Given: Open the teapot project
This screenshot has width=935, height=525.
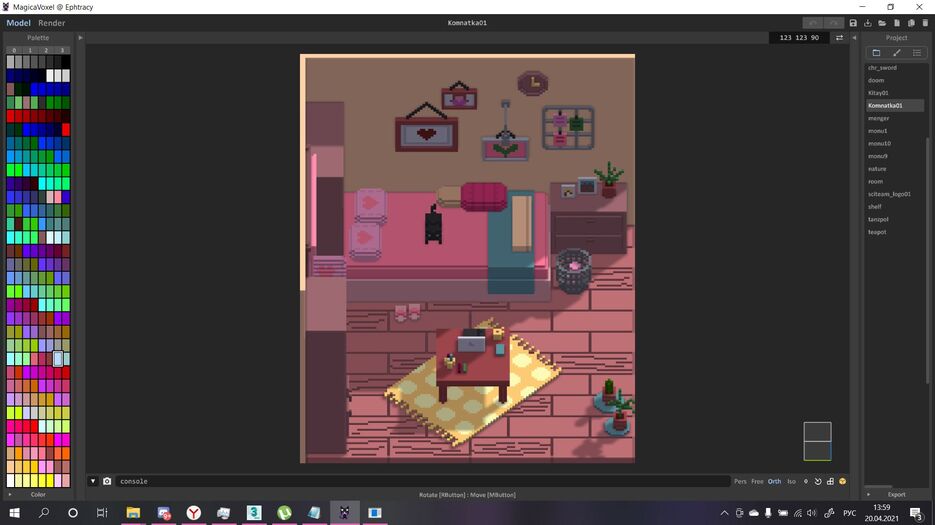Looking at the screenshot, I should click(877, 232).
